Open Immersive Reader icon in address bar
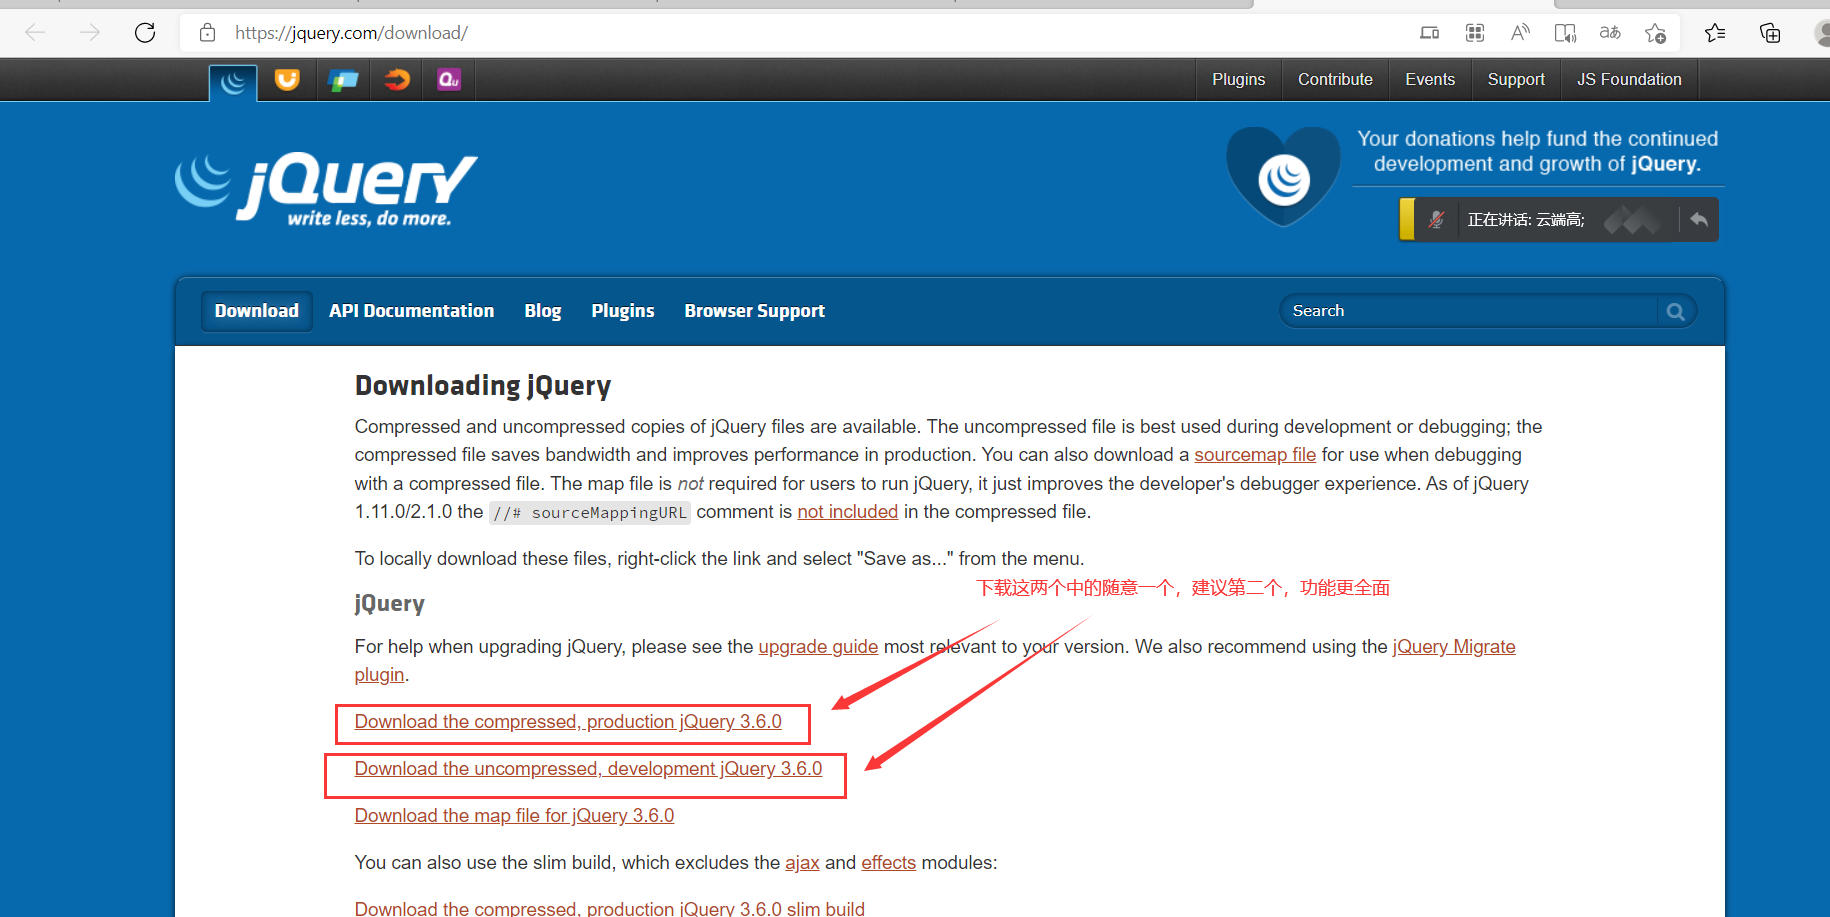This screenshot has height=917, width=1830. pyautogui.click(x=1565, y=33)
